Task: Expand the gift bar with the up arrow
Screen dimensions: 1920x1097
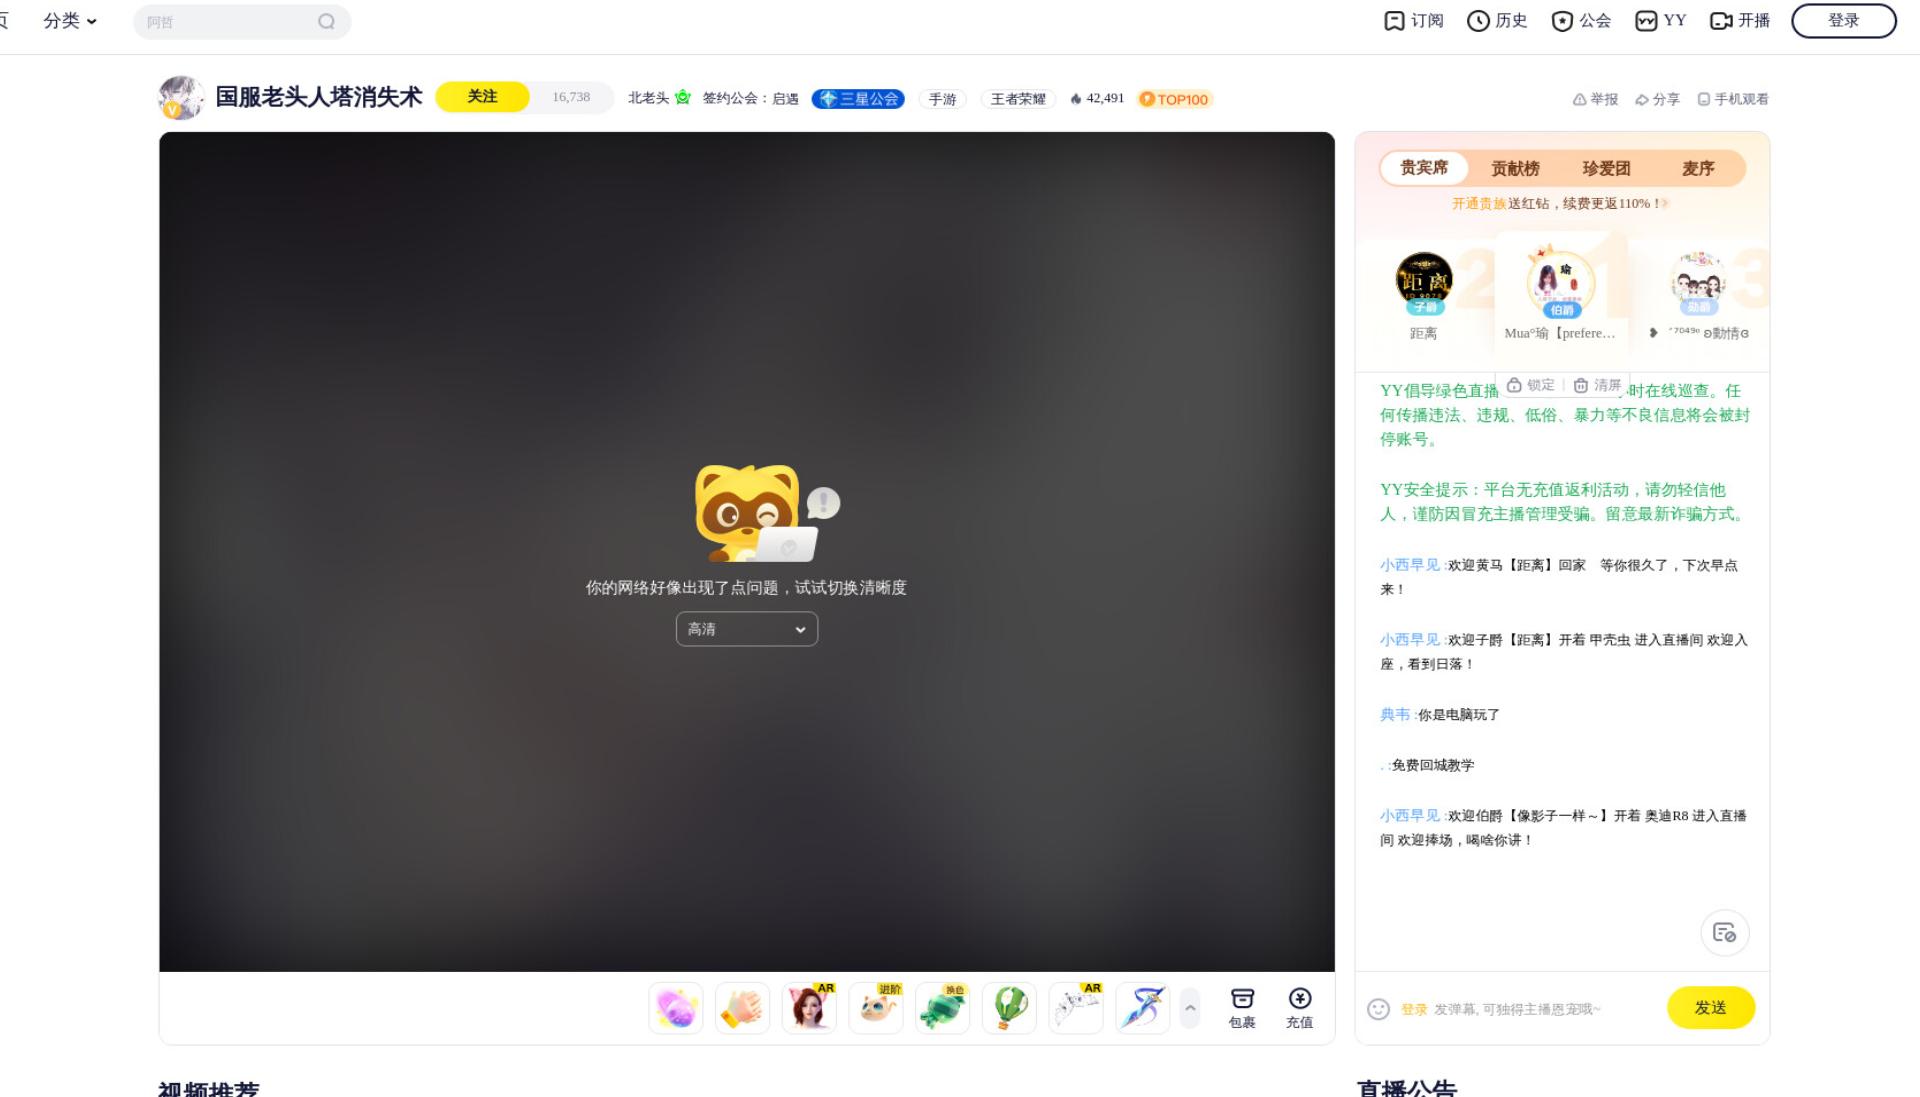Action: pos(1190,1008)
